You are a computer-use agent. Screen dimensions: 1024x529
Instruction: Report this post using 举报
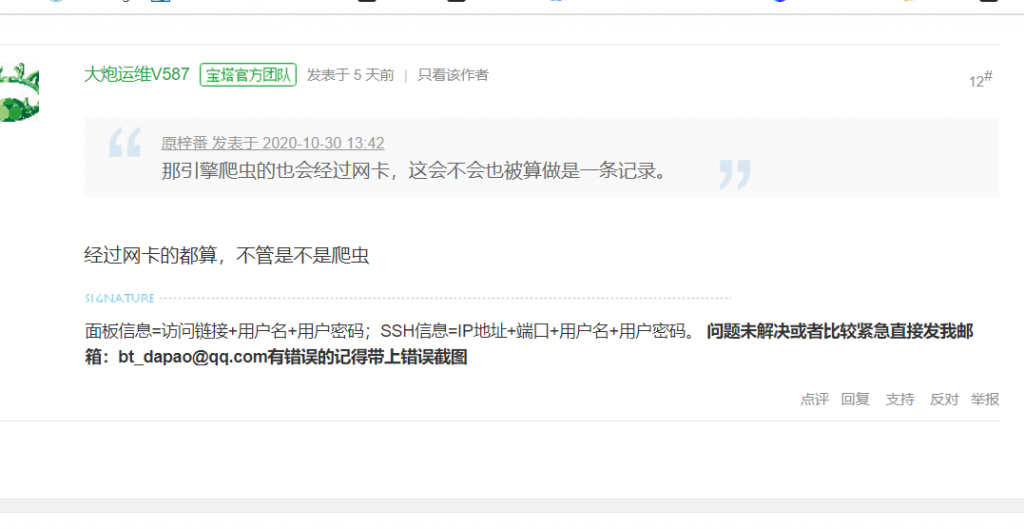pos(985,399)
